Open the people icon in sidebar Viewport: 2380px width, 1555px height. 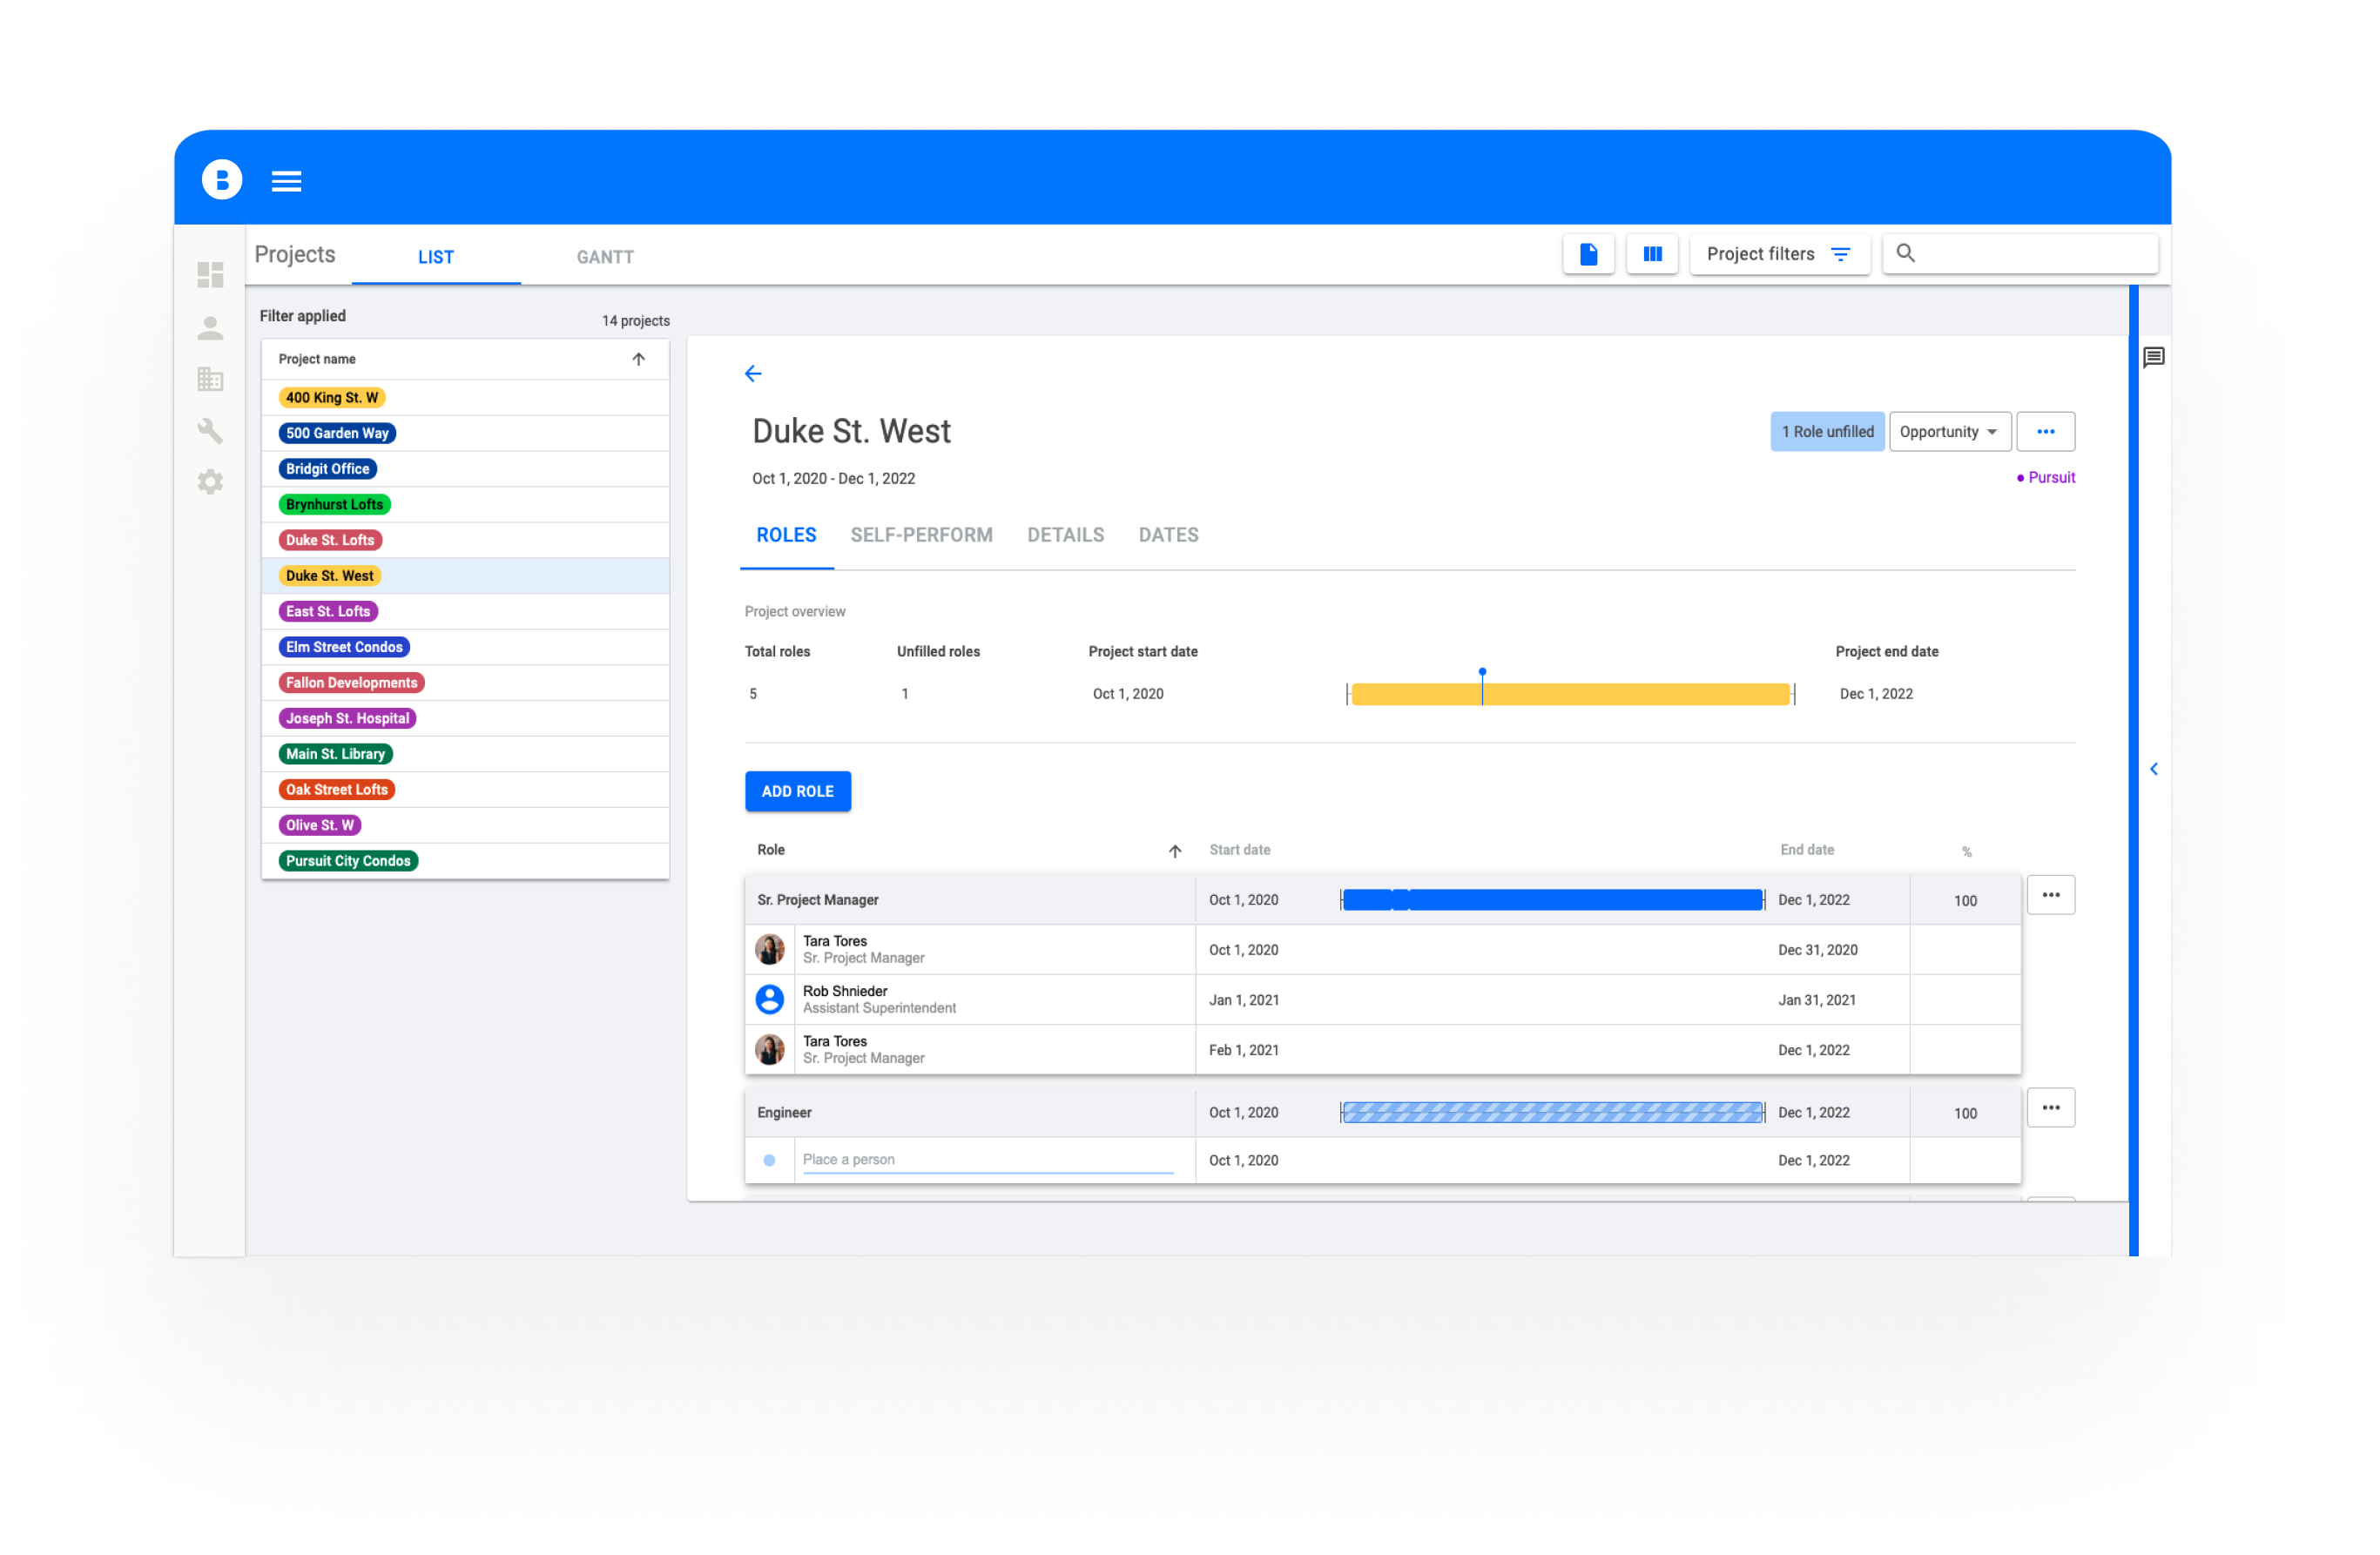coord(210,328)
